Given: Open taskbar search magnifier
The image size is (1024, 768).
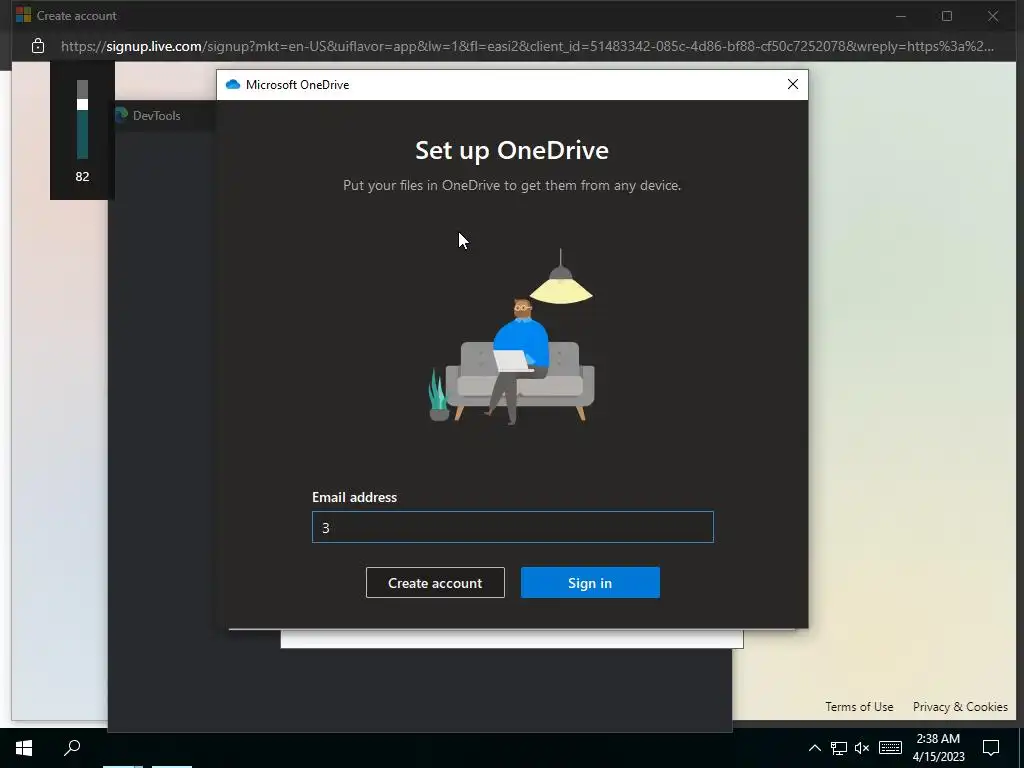Looking at the screenshot, I should 72,748.
